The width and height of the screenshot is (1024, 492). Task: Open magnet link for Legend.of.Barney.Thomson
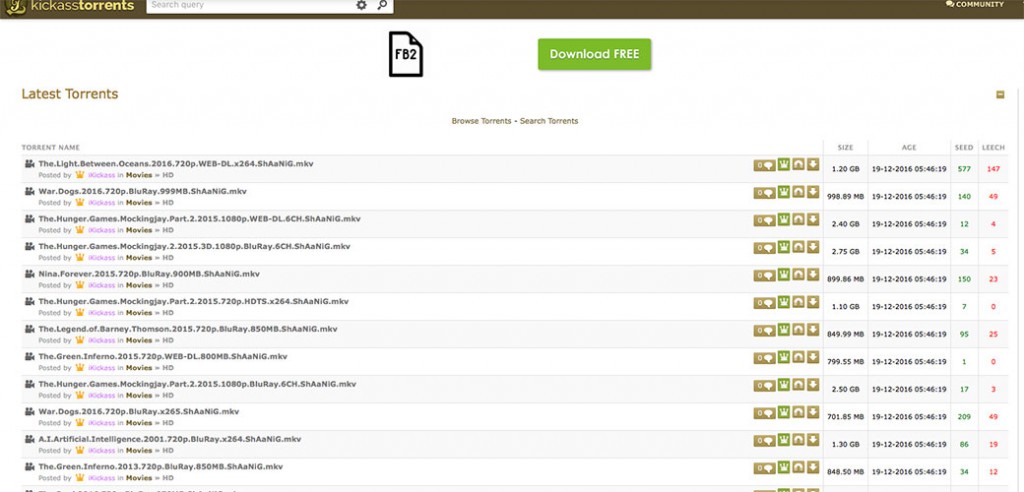[798, 329]
